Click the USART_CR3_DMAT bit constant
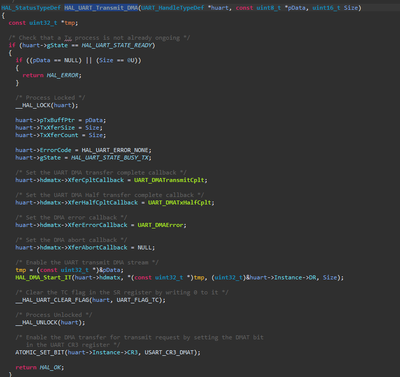The image size is (400, 377). (x=169, y=353)
